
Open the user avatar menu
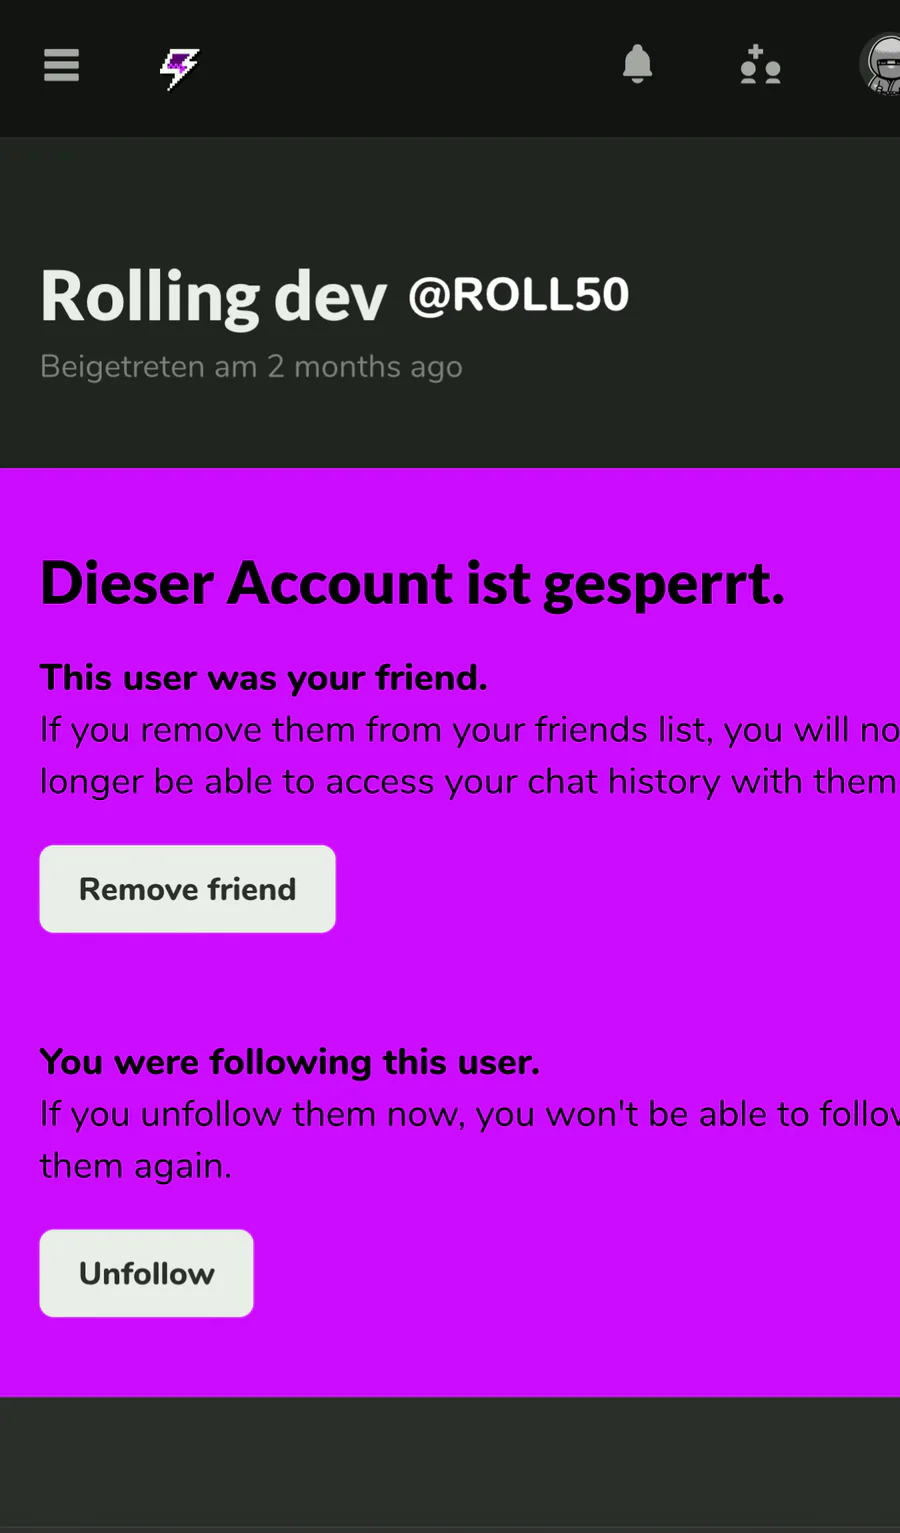click(x=880, y=65)
